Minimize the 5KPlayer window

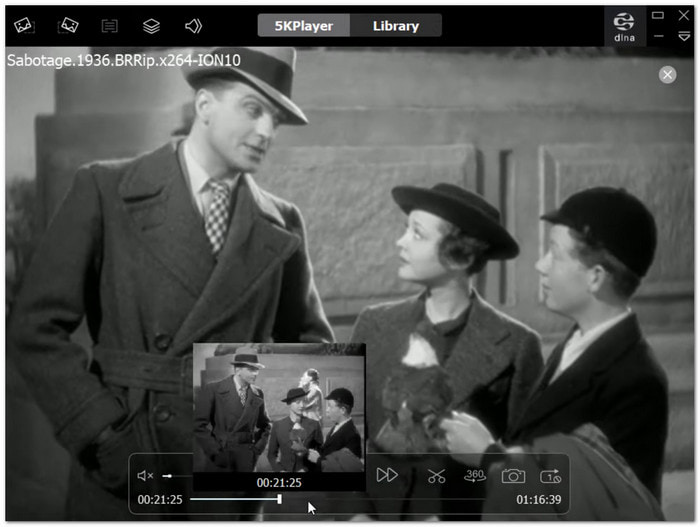point(658,36)
